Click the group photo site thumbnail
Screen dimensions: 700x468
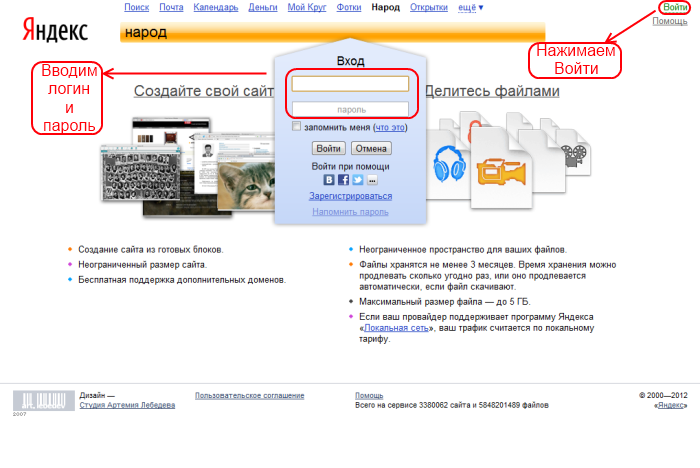coord(141,175)
